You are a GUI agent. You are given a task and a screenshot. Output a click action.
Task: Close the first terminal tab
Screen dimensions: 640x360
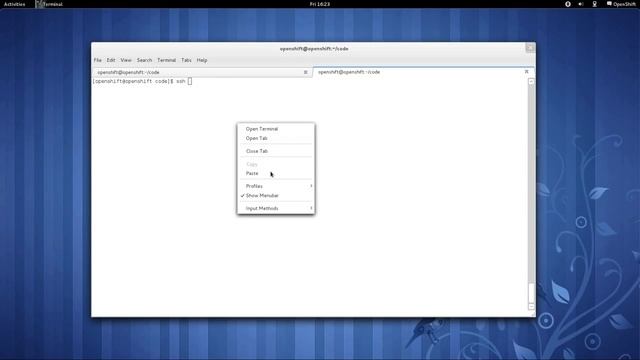pos(305,72)
